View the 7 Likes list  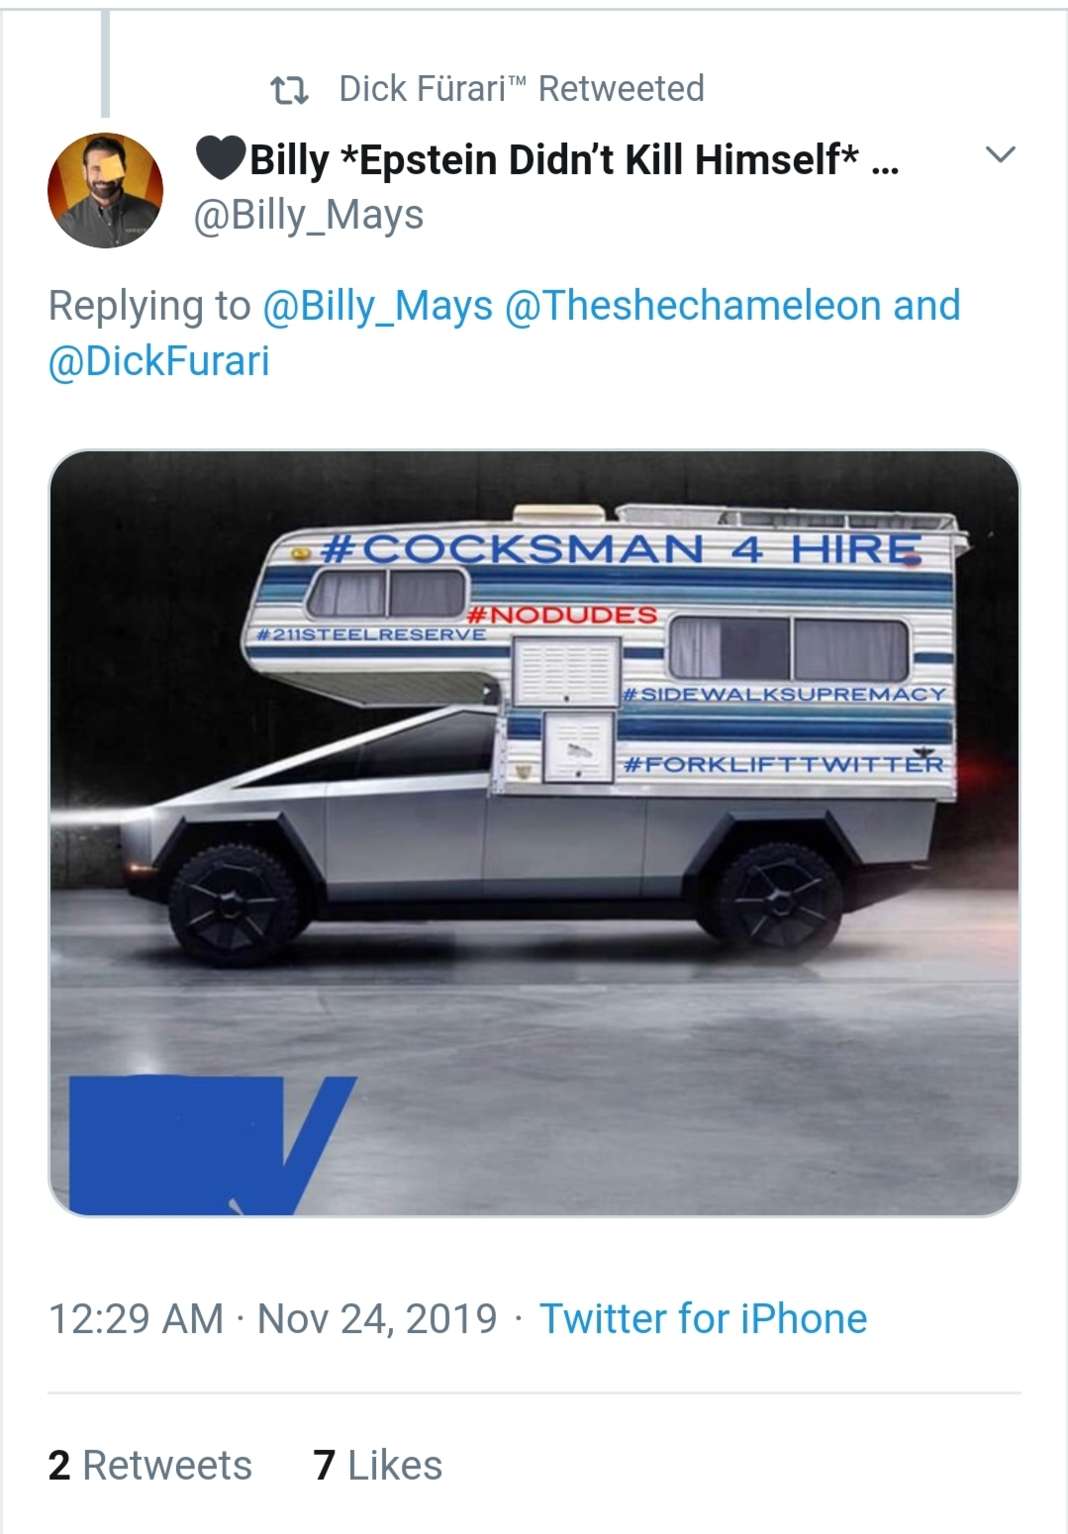click(x=377, y=1465)
